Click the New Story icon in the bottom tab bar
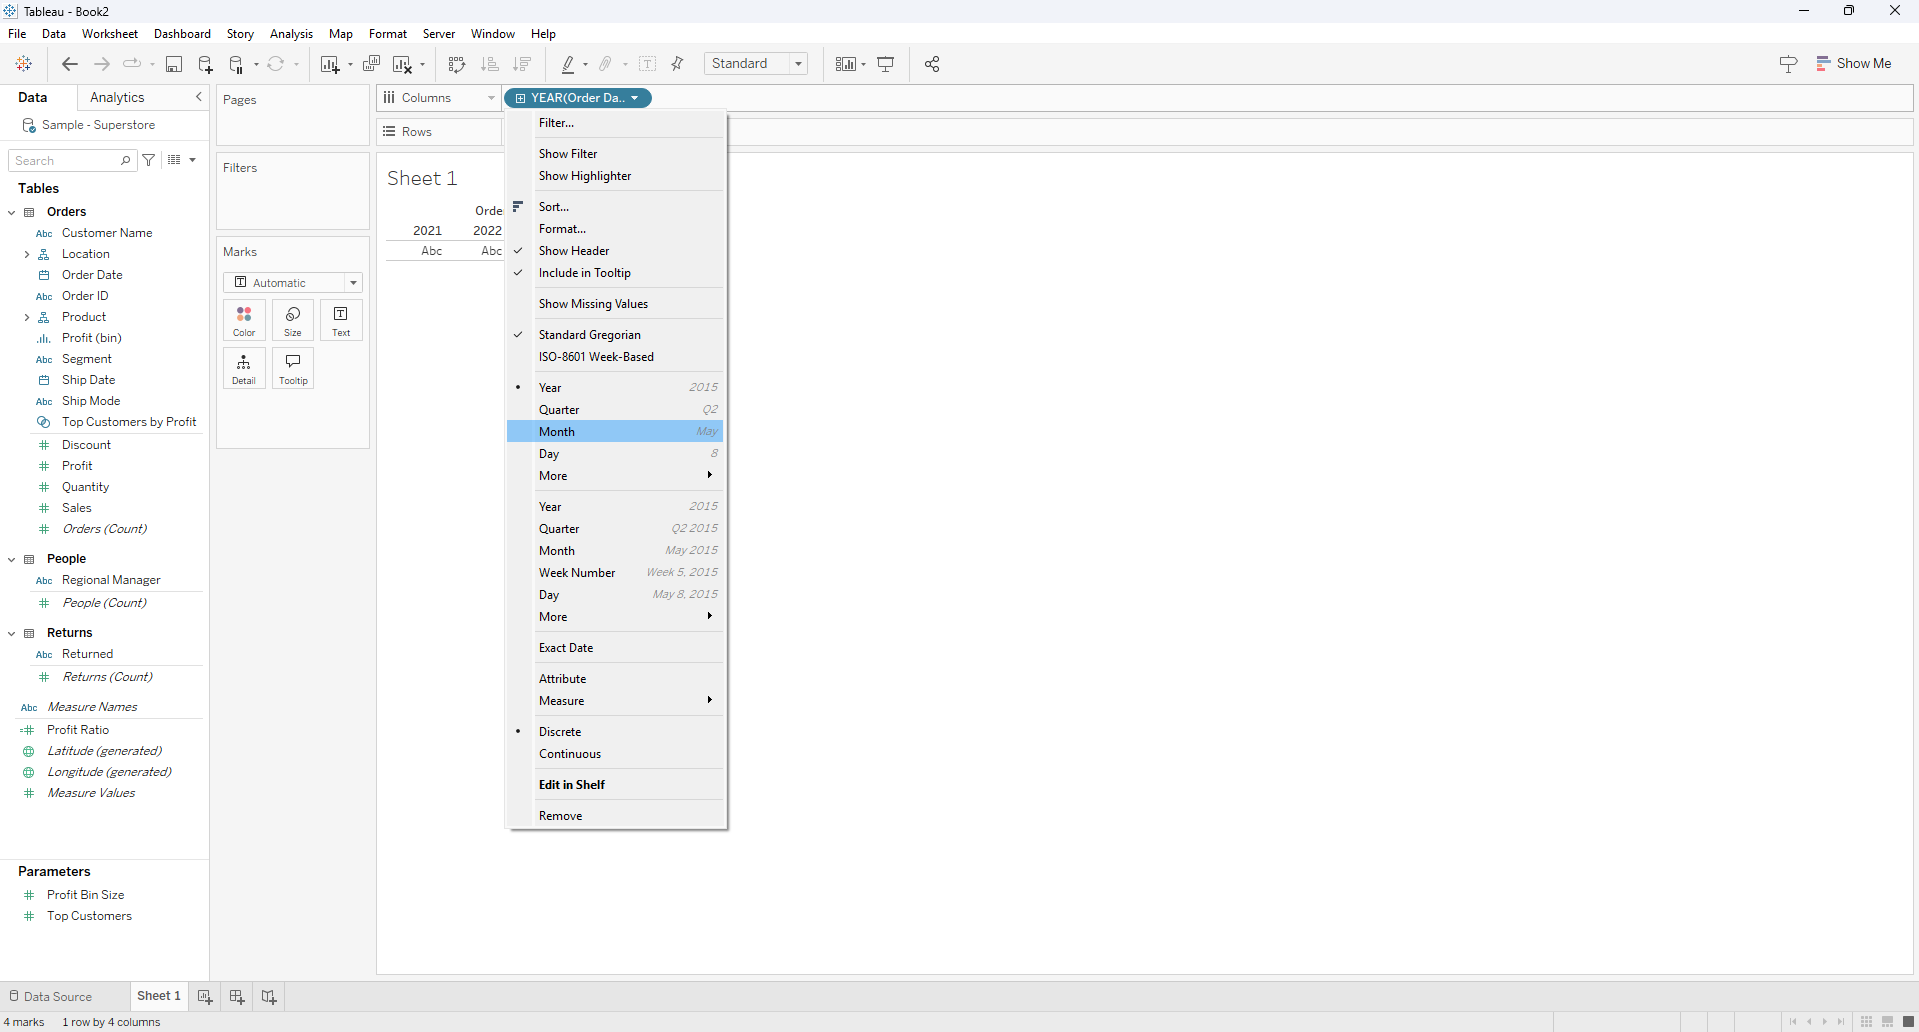 point(269,996)
